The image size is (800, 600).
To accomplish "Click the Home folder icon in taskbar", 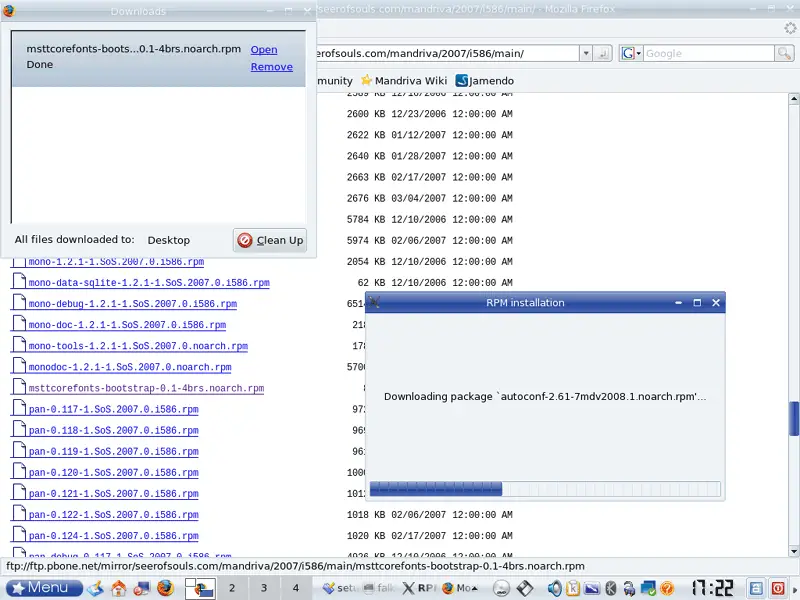I will pyautogui.click(x=119, y=588).
